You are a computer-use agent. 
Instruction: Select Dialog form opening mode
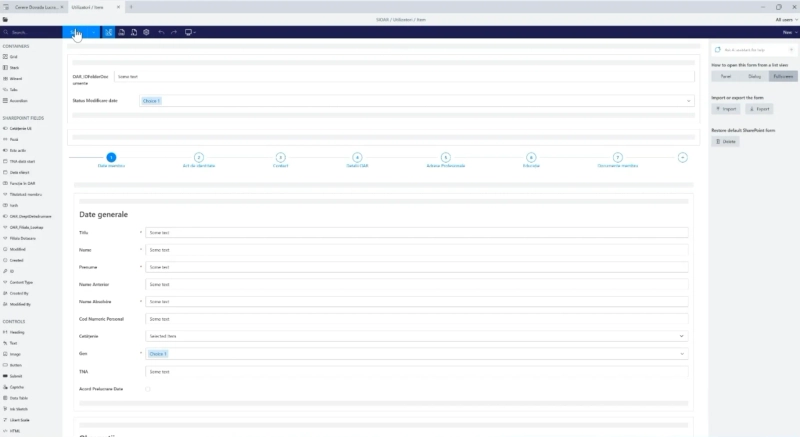click(x=754, y=76)
